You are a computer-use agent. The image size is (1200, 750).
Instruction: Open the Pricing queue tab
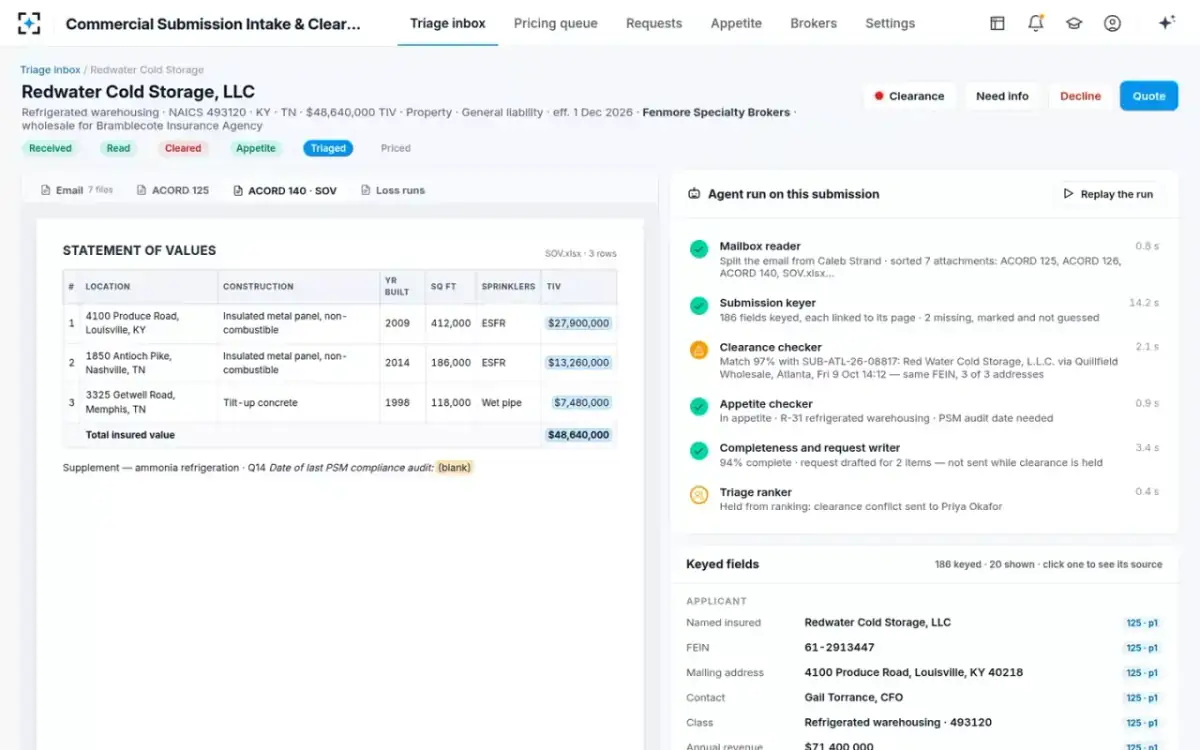click(x=556, y=23)
